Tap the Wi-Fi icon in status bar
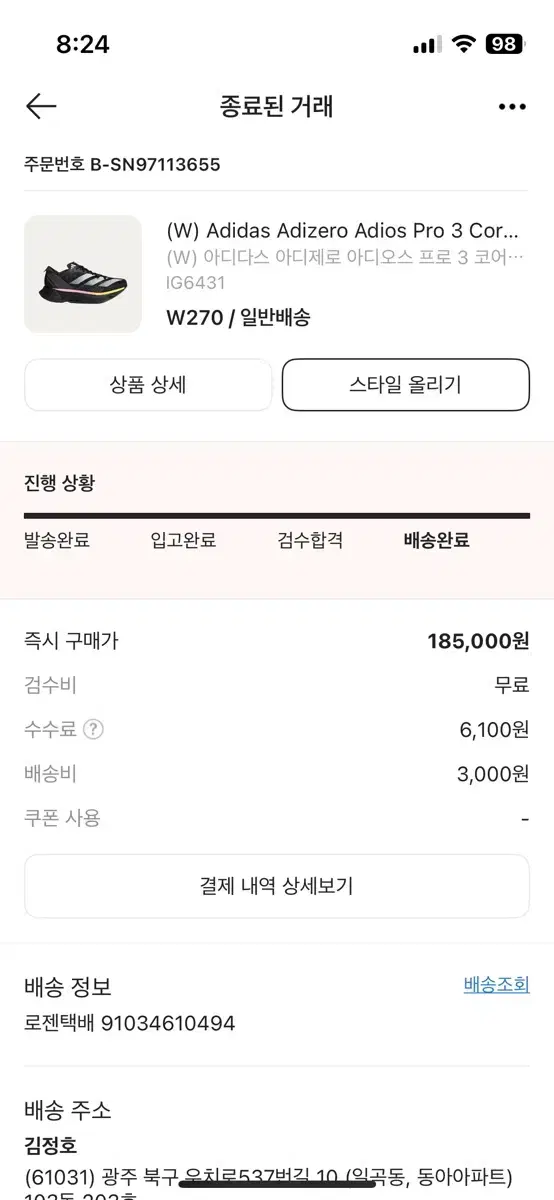The width and height of the screenshot is (554, 1200). [463, 44]
